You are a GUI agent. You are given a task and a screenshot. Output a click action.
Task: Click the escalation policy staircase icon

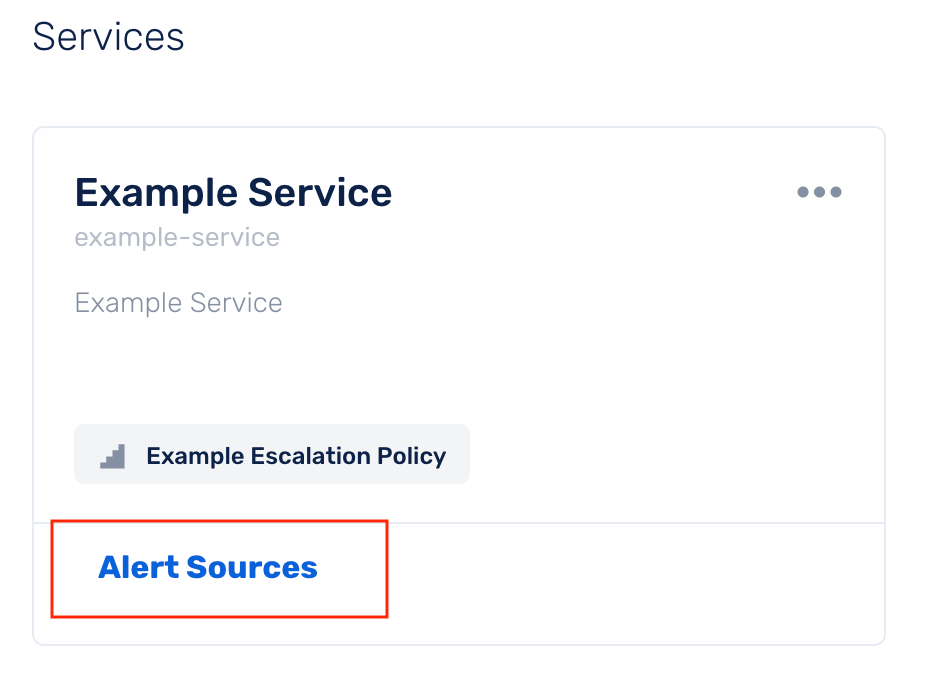pos(112,456)
